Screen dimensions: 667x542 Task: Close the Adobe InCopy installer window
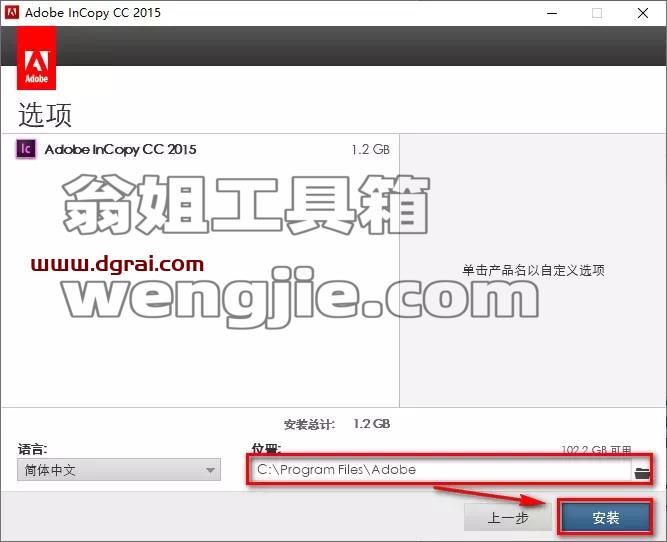coord(643,13)
